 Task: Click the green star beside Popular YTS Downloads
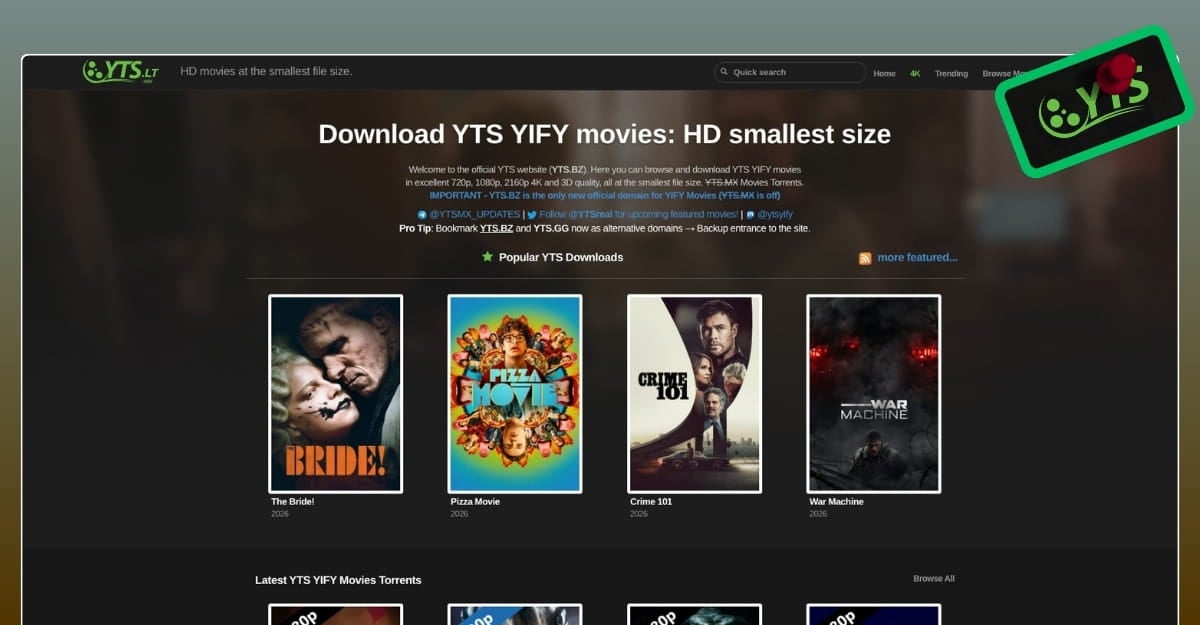(x=488, y=257)
